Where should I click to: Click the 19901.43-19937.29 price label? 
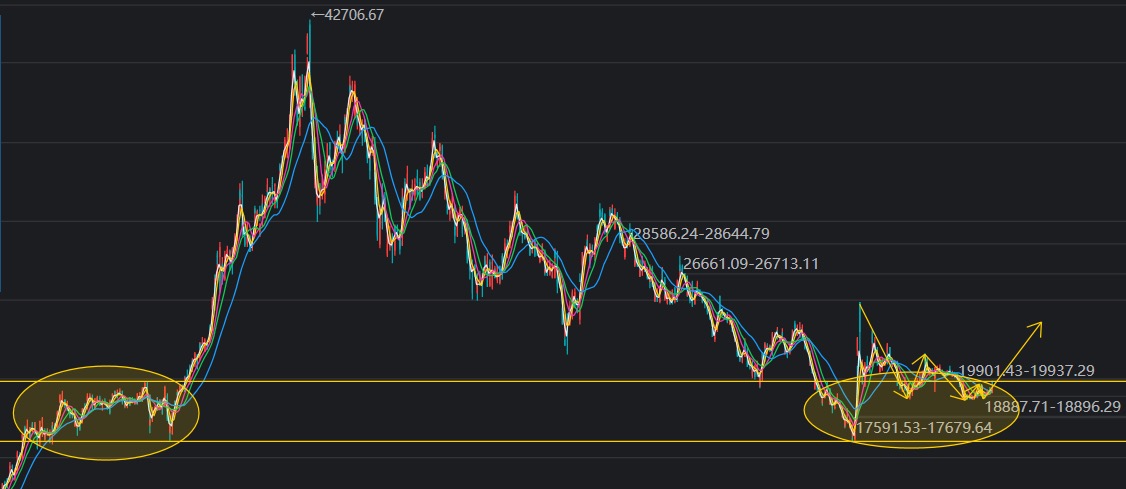coord(1026,371)
